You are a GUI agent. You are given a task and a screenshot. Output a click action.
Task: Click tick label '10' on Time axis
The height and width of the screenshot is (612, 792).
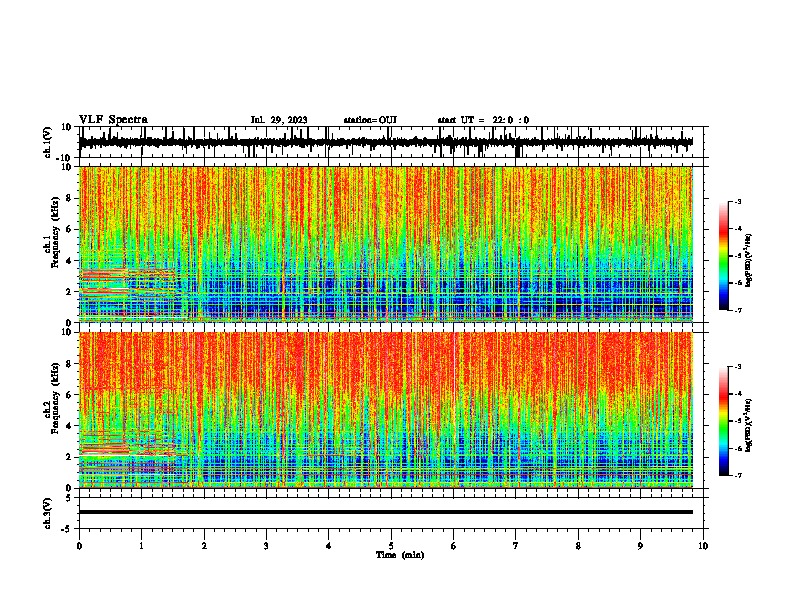(x=703, y=546)
